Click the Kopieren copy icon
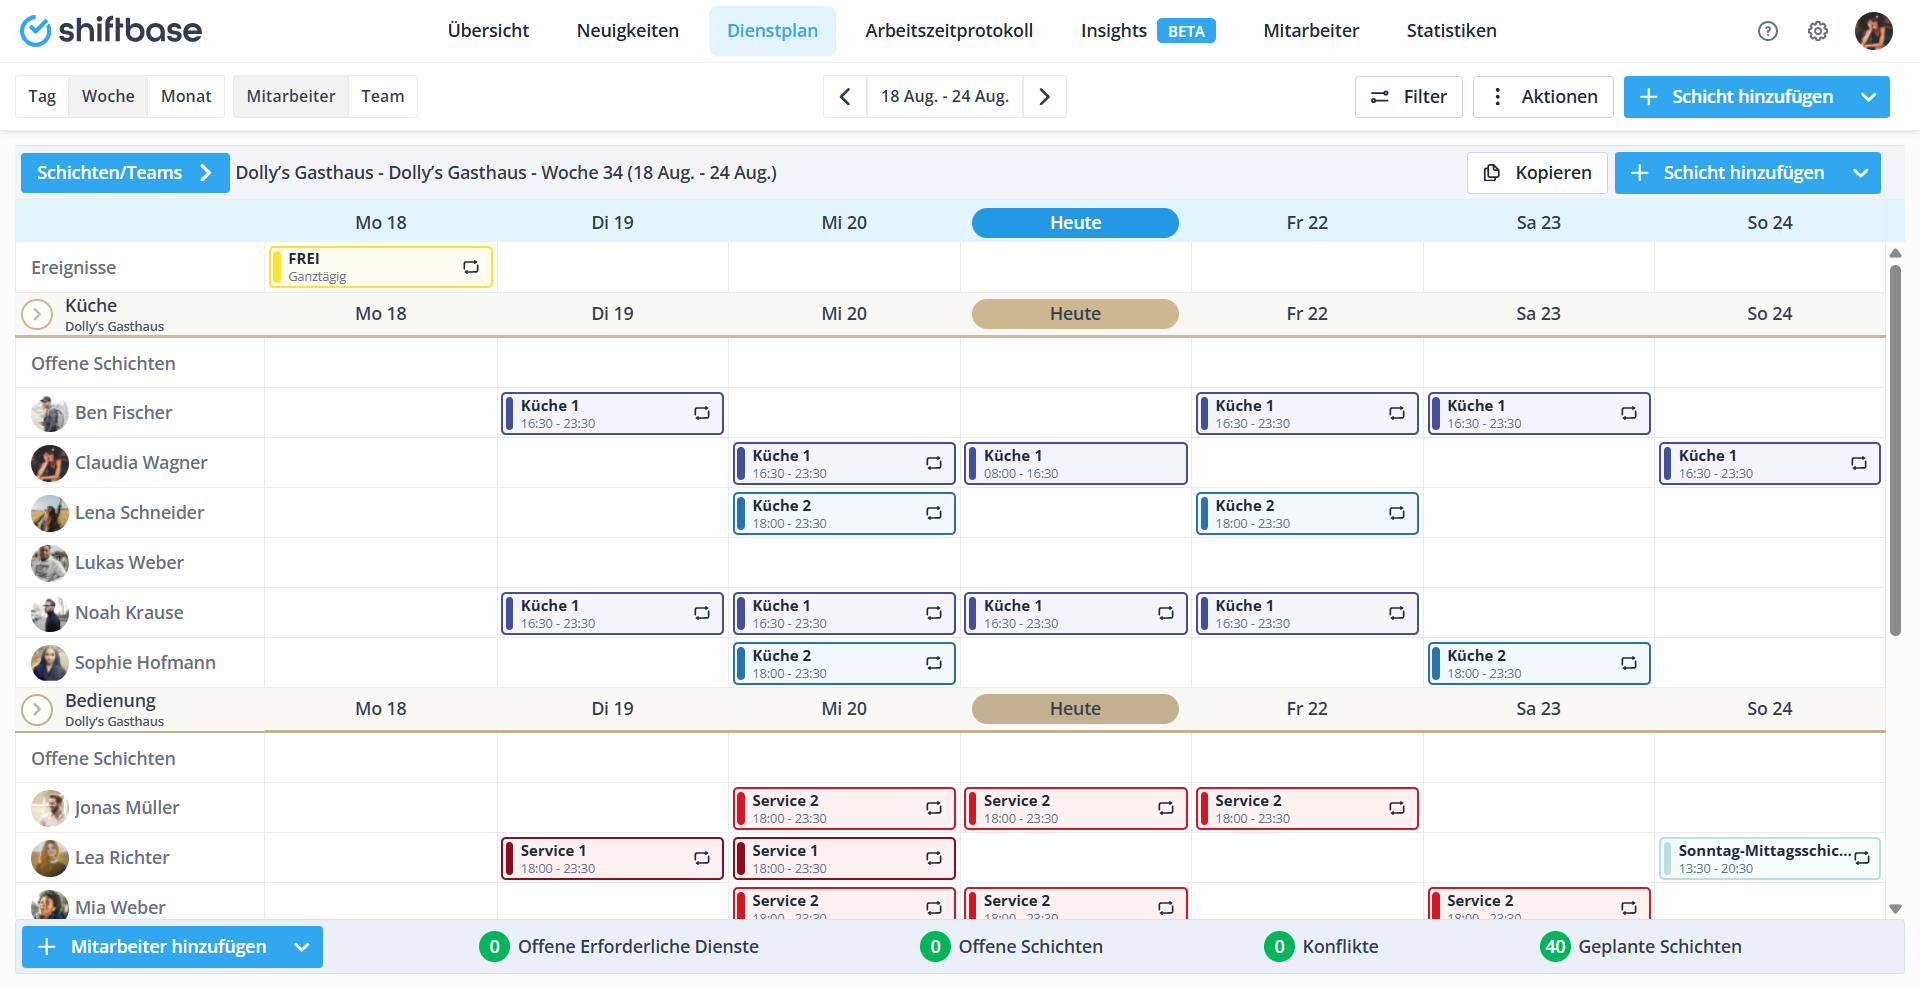1920x989 pixels. click(x=1492, y=173)
